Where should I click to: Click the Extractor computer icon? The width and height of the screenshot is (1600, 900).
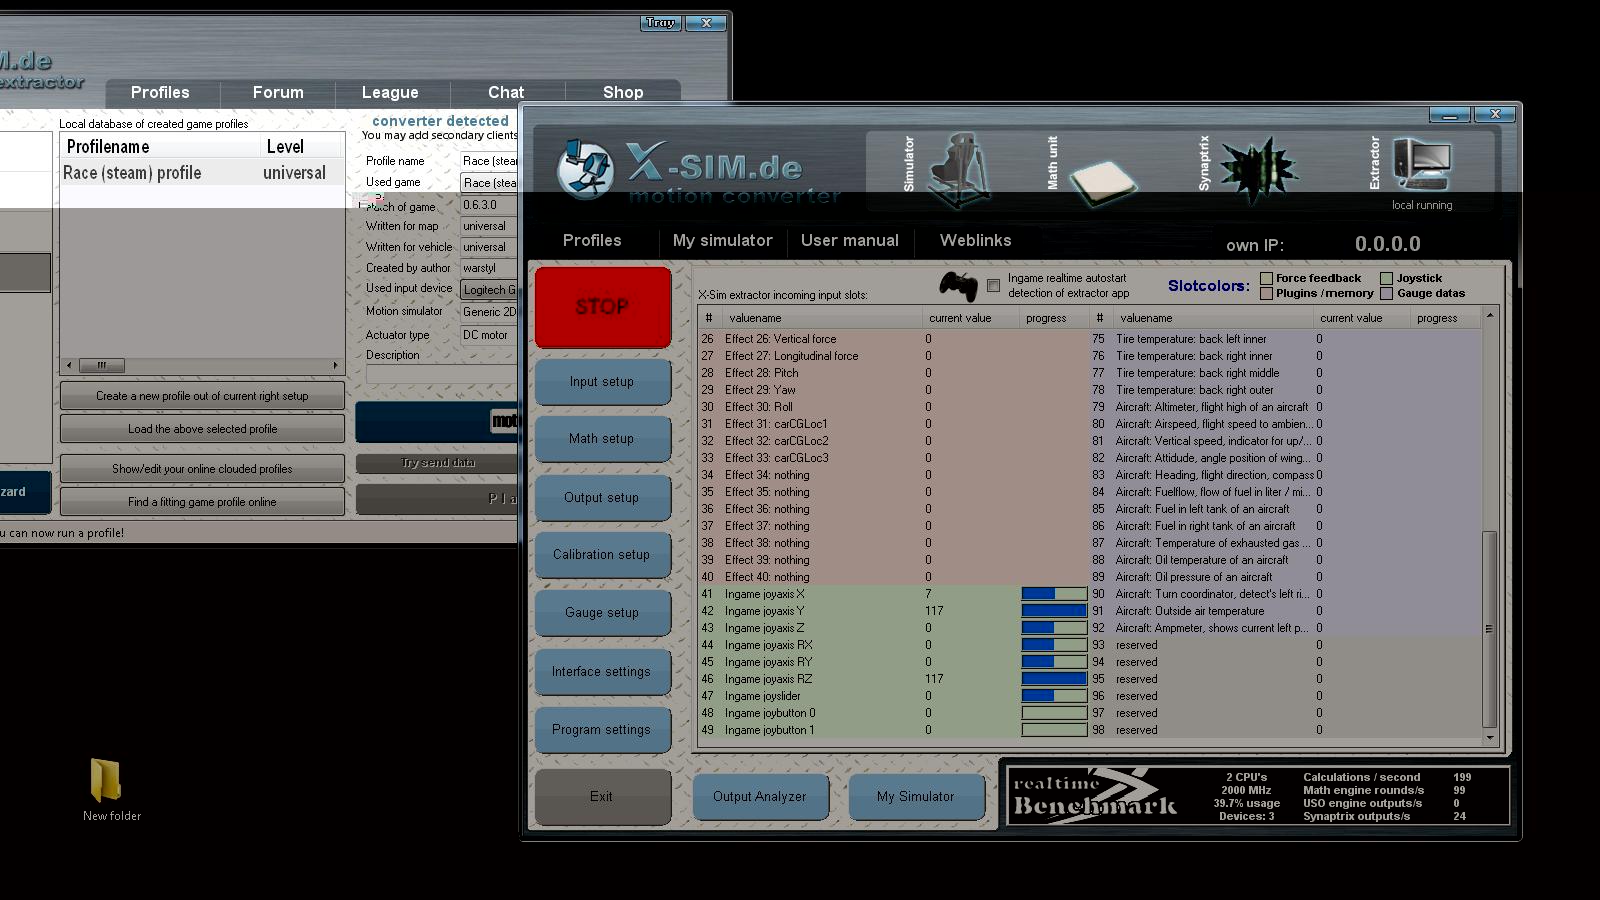pyautogui.click(x=1421, y=162)
